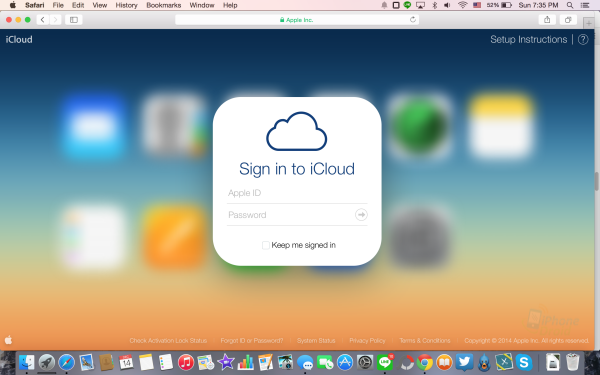Reload the page in Safari
This screenshot has width=600, height=375.
(412, 20)
